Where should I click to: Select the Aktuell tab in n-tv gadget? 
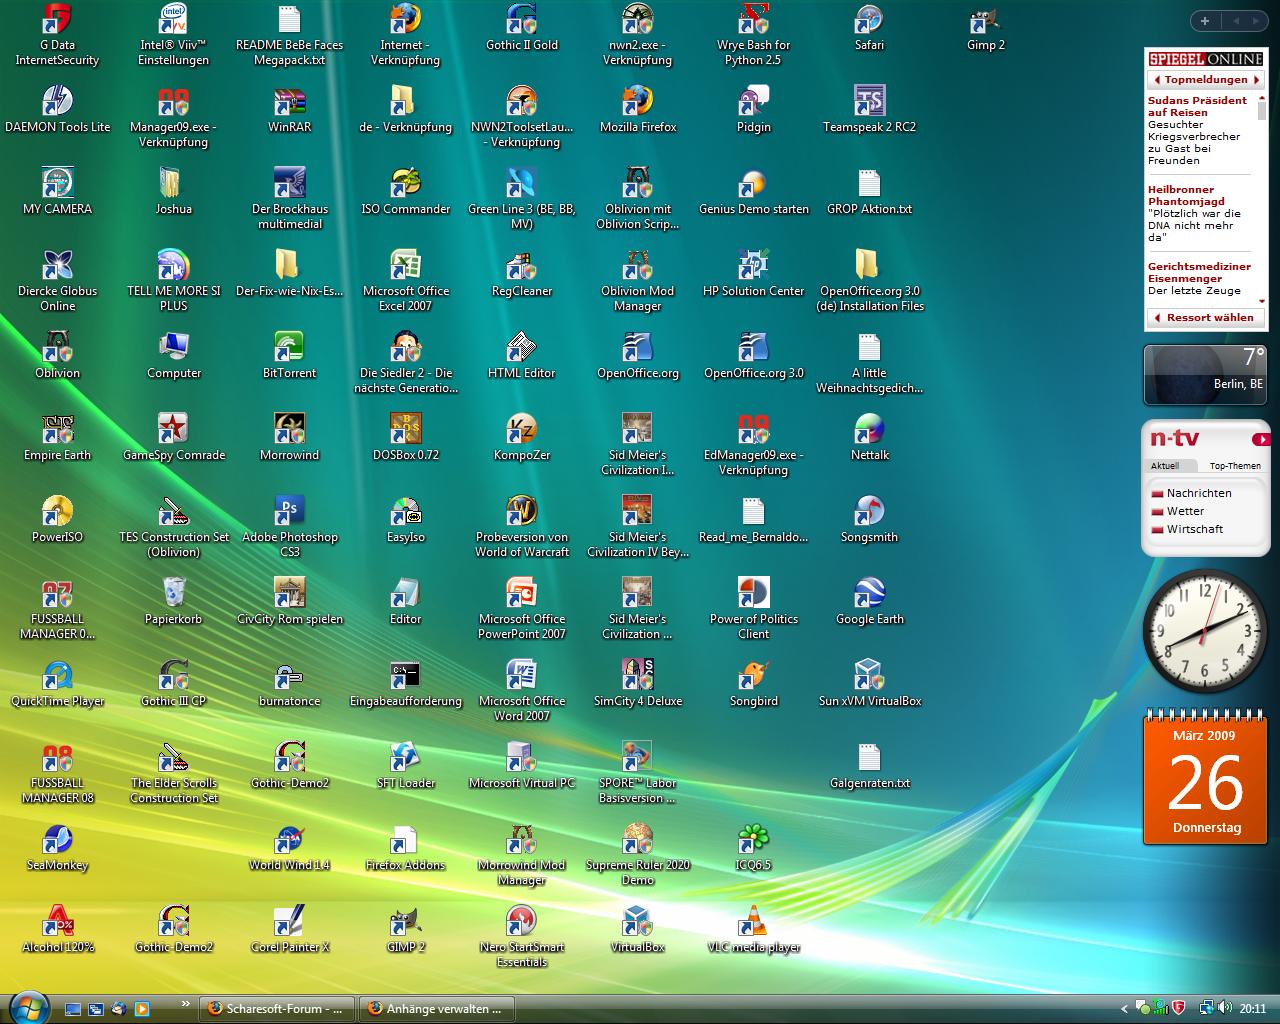[x=1165, y=466]
